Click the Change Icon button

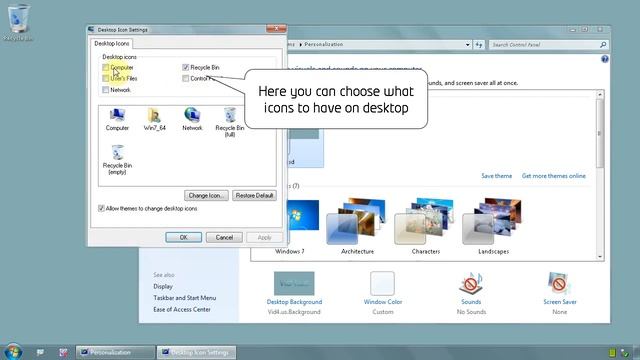point(206,196)
